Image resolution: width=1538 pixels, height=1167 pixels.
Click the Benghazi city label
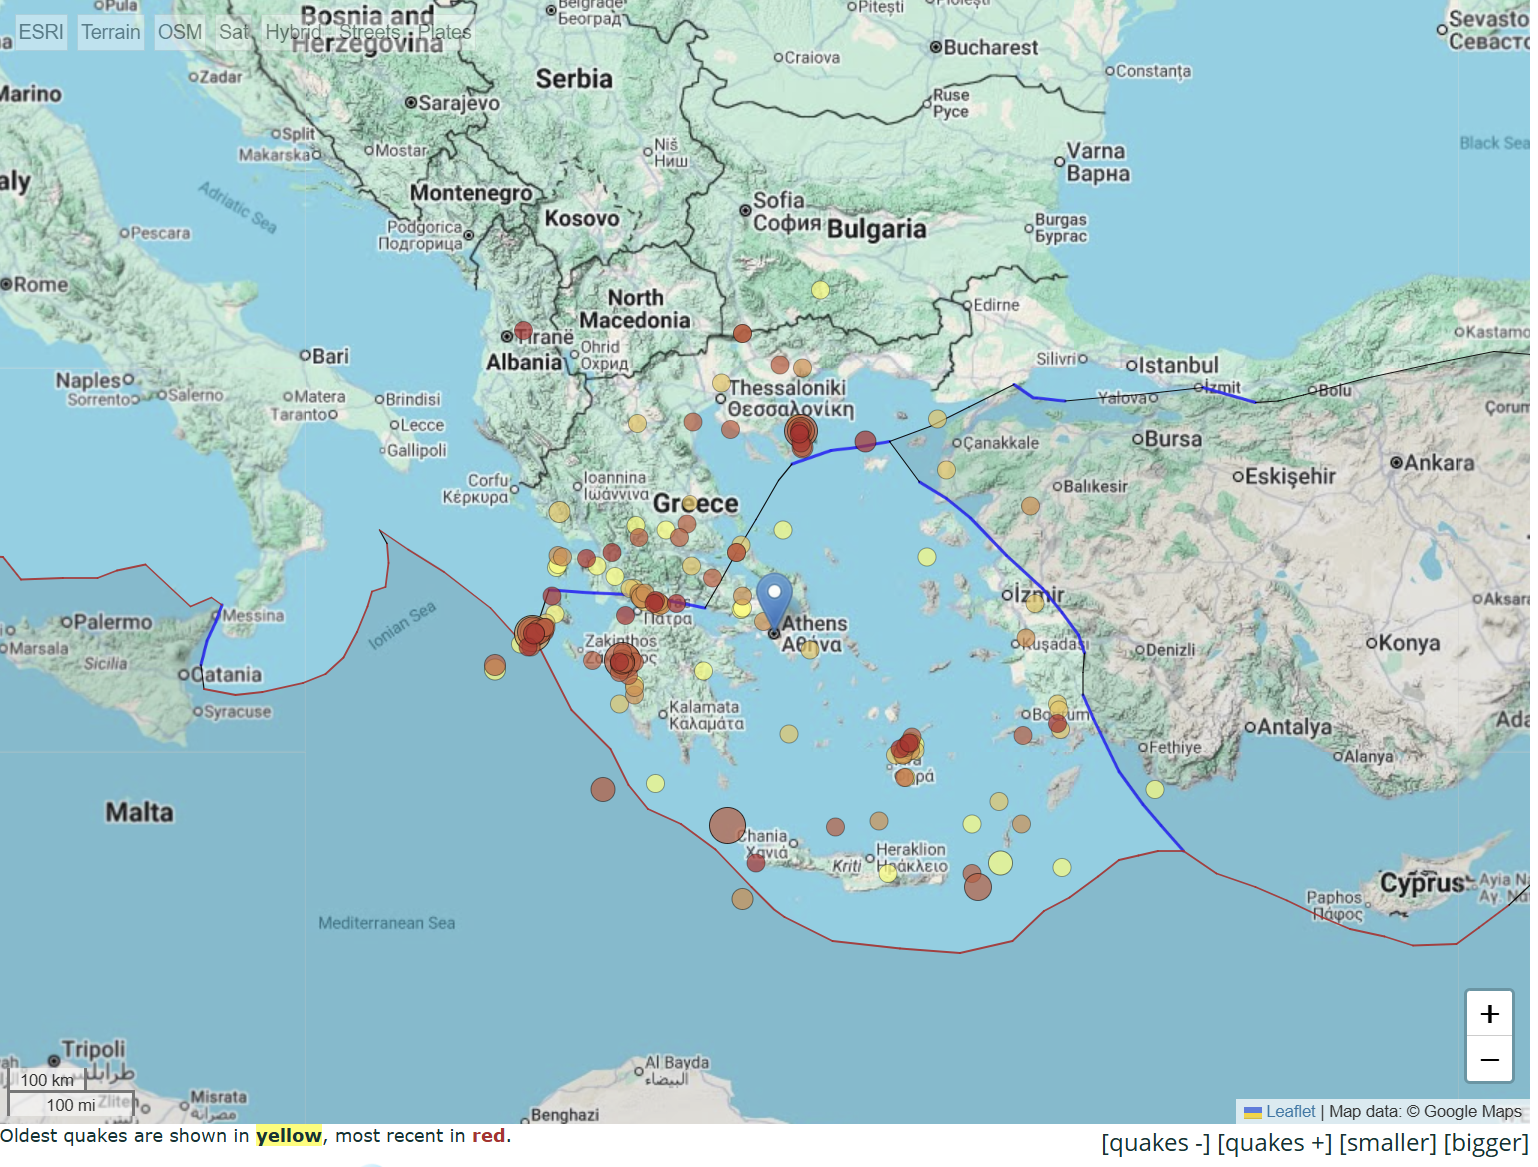tap(565, 1114)
